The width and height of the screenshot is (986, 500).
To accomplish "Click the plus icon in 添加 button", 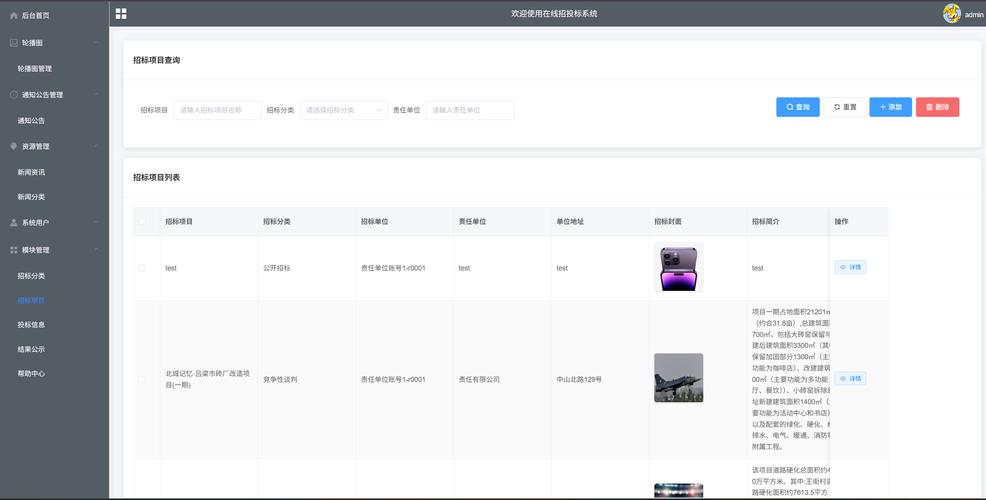I will pos(883,107).
